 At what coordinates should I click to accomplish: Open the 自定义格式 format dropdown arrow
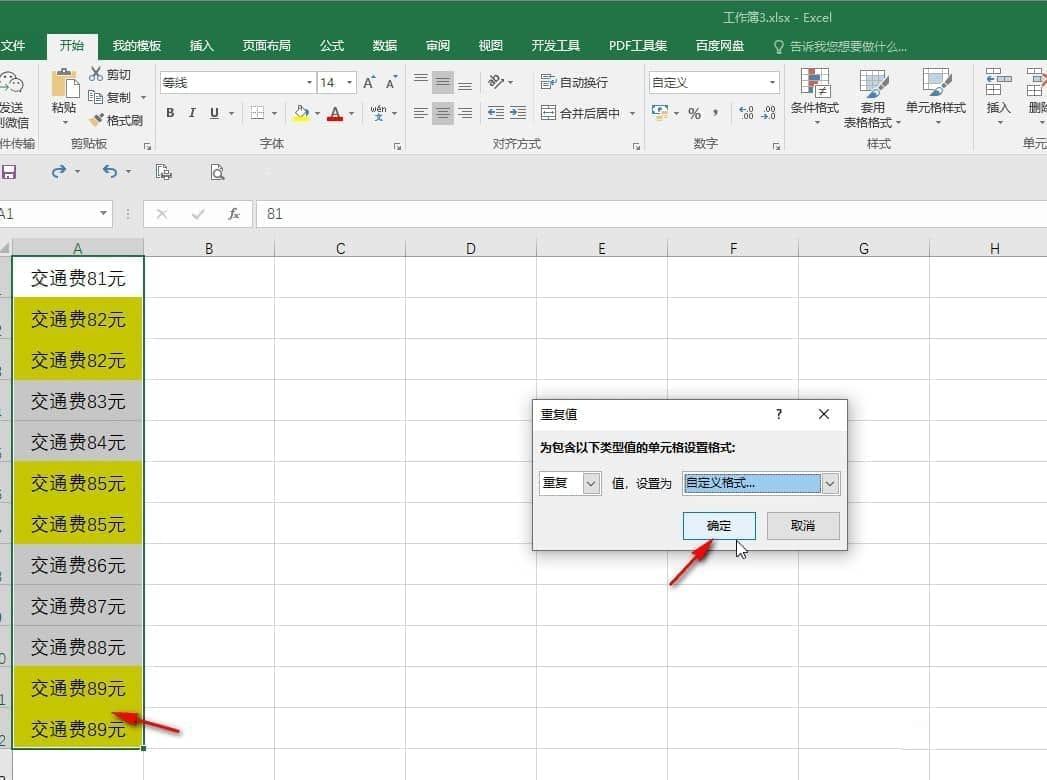tap(829, 483)
